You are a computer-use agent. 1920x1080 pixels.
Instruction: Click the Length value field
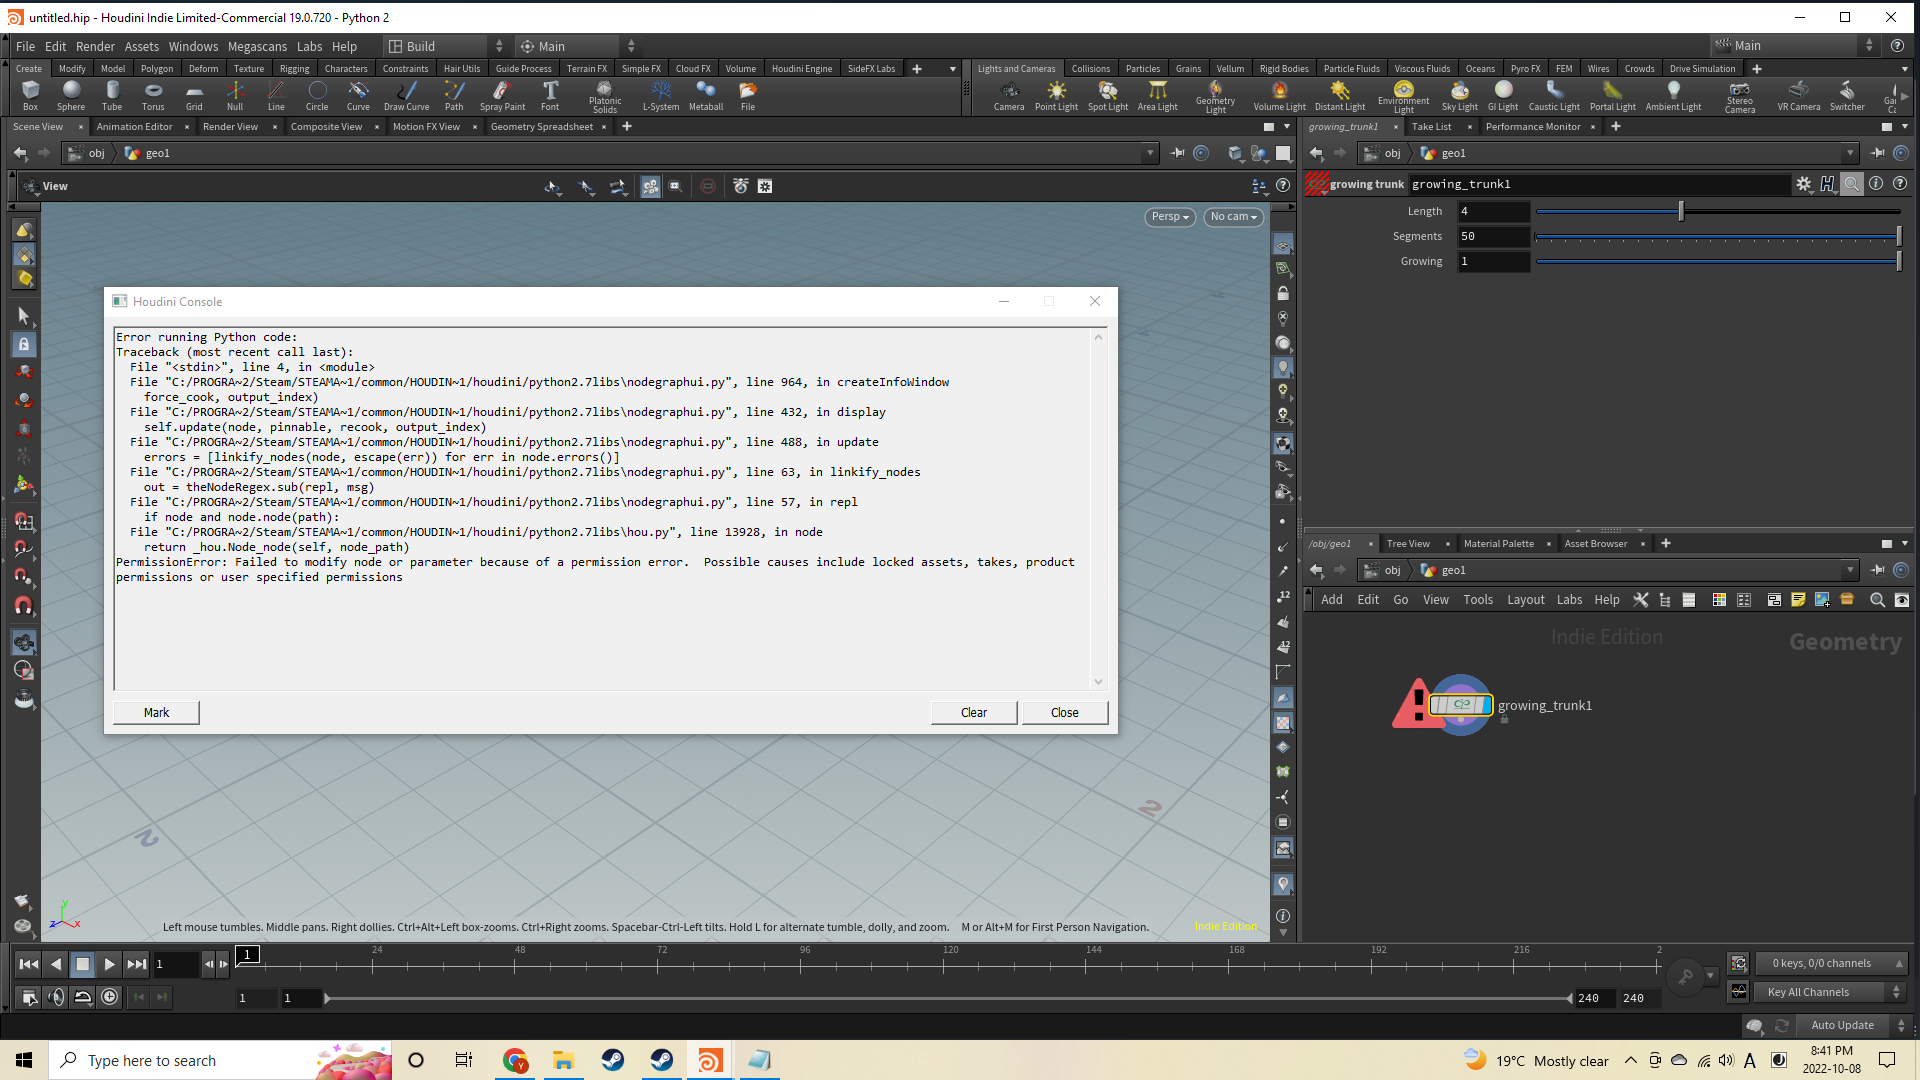[x=1493, y=211]
